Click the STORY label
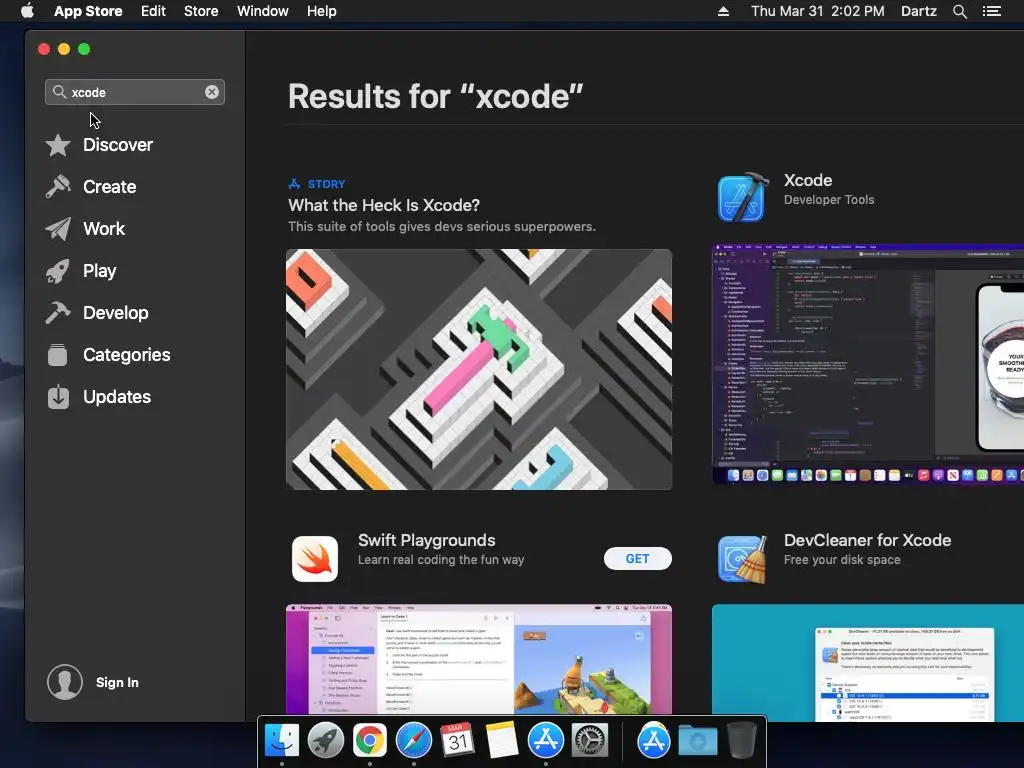This screenshot has height=768, width=1024. (x=327, y=184)
